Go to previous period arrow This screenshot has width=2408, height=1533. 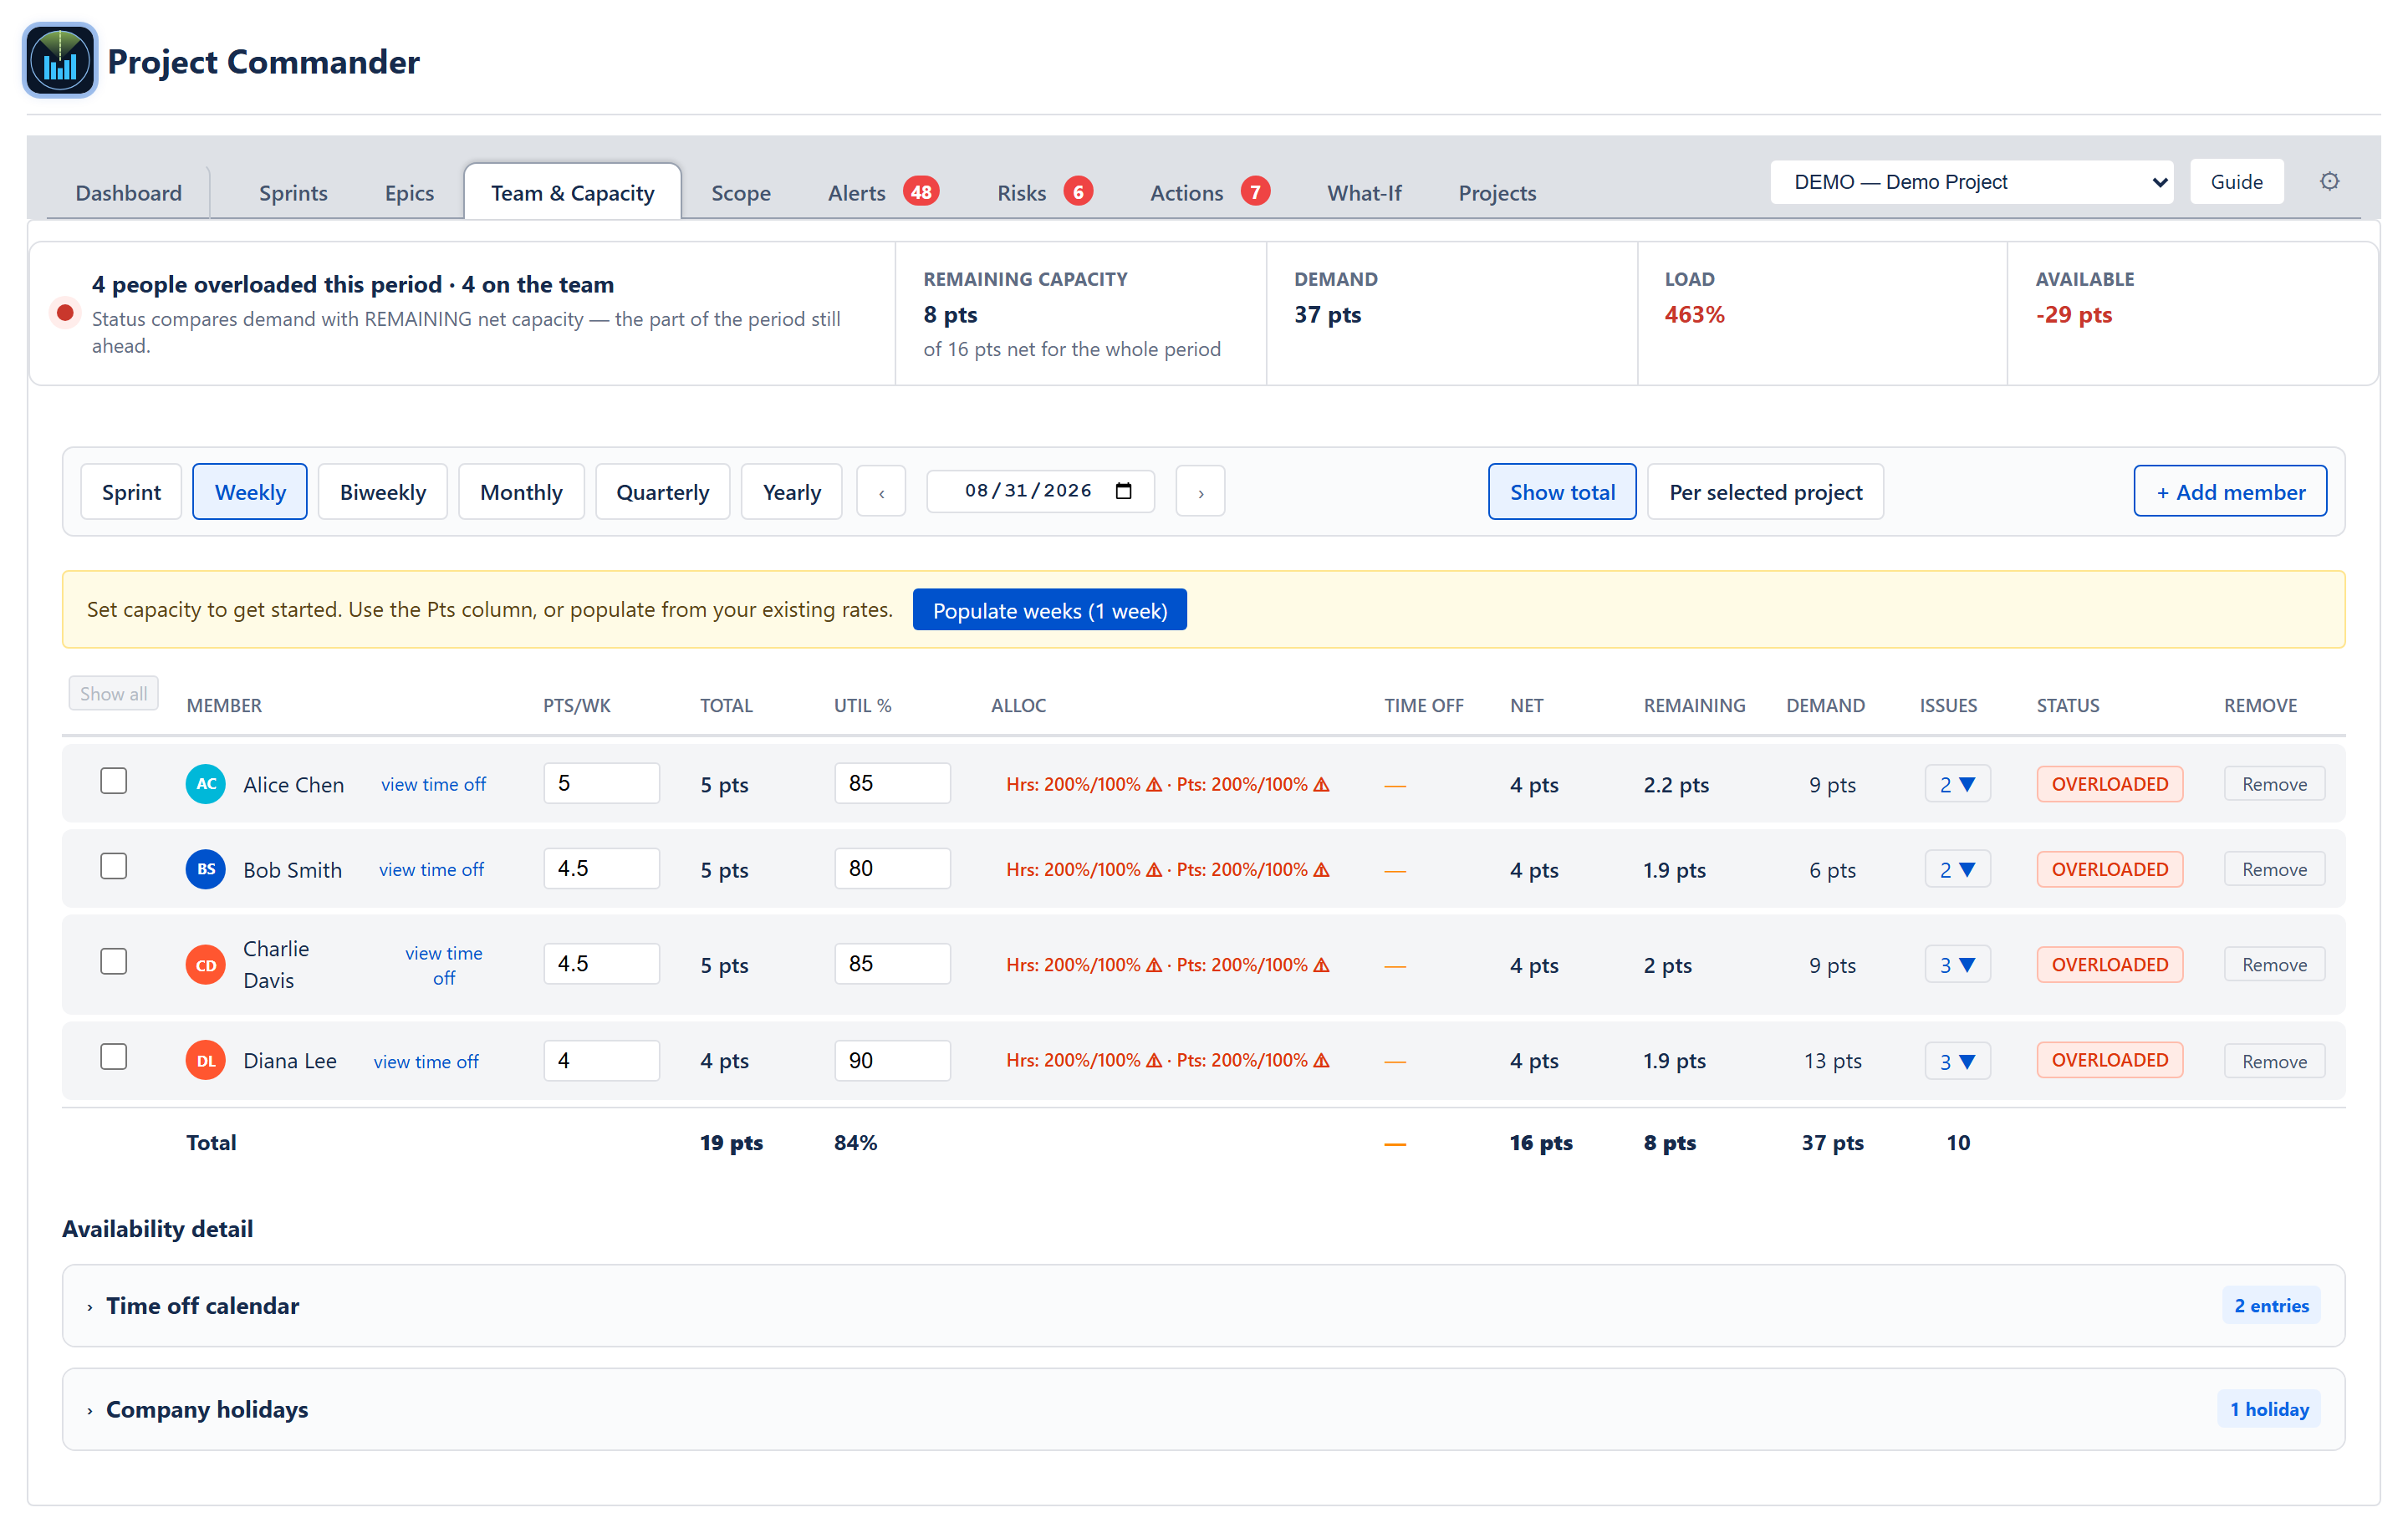881,492
